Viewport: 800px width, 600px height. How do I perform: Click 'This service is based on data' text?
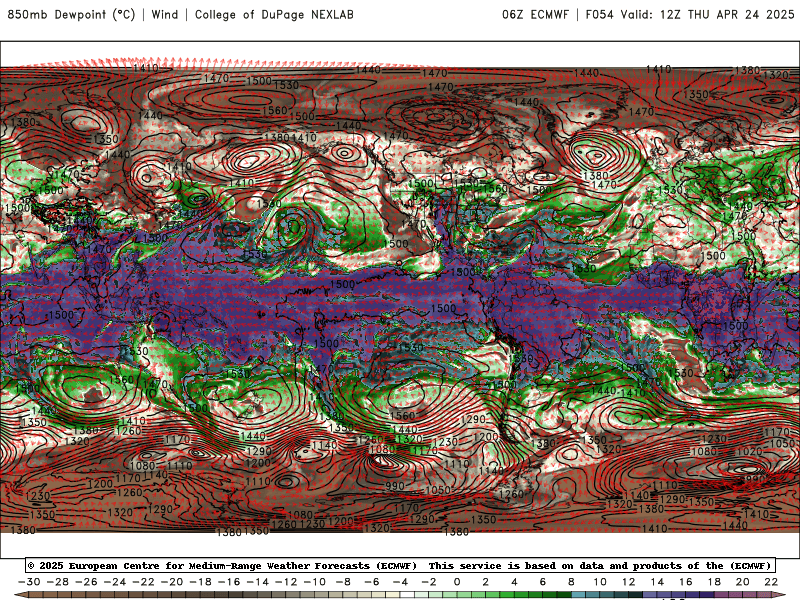click(514, 566)
